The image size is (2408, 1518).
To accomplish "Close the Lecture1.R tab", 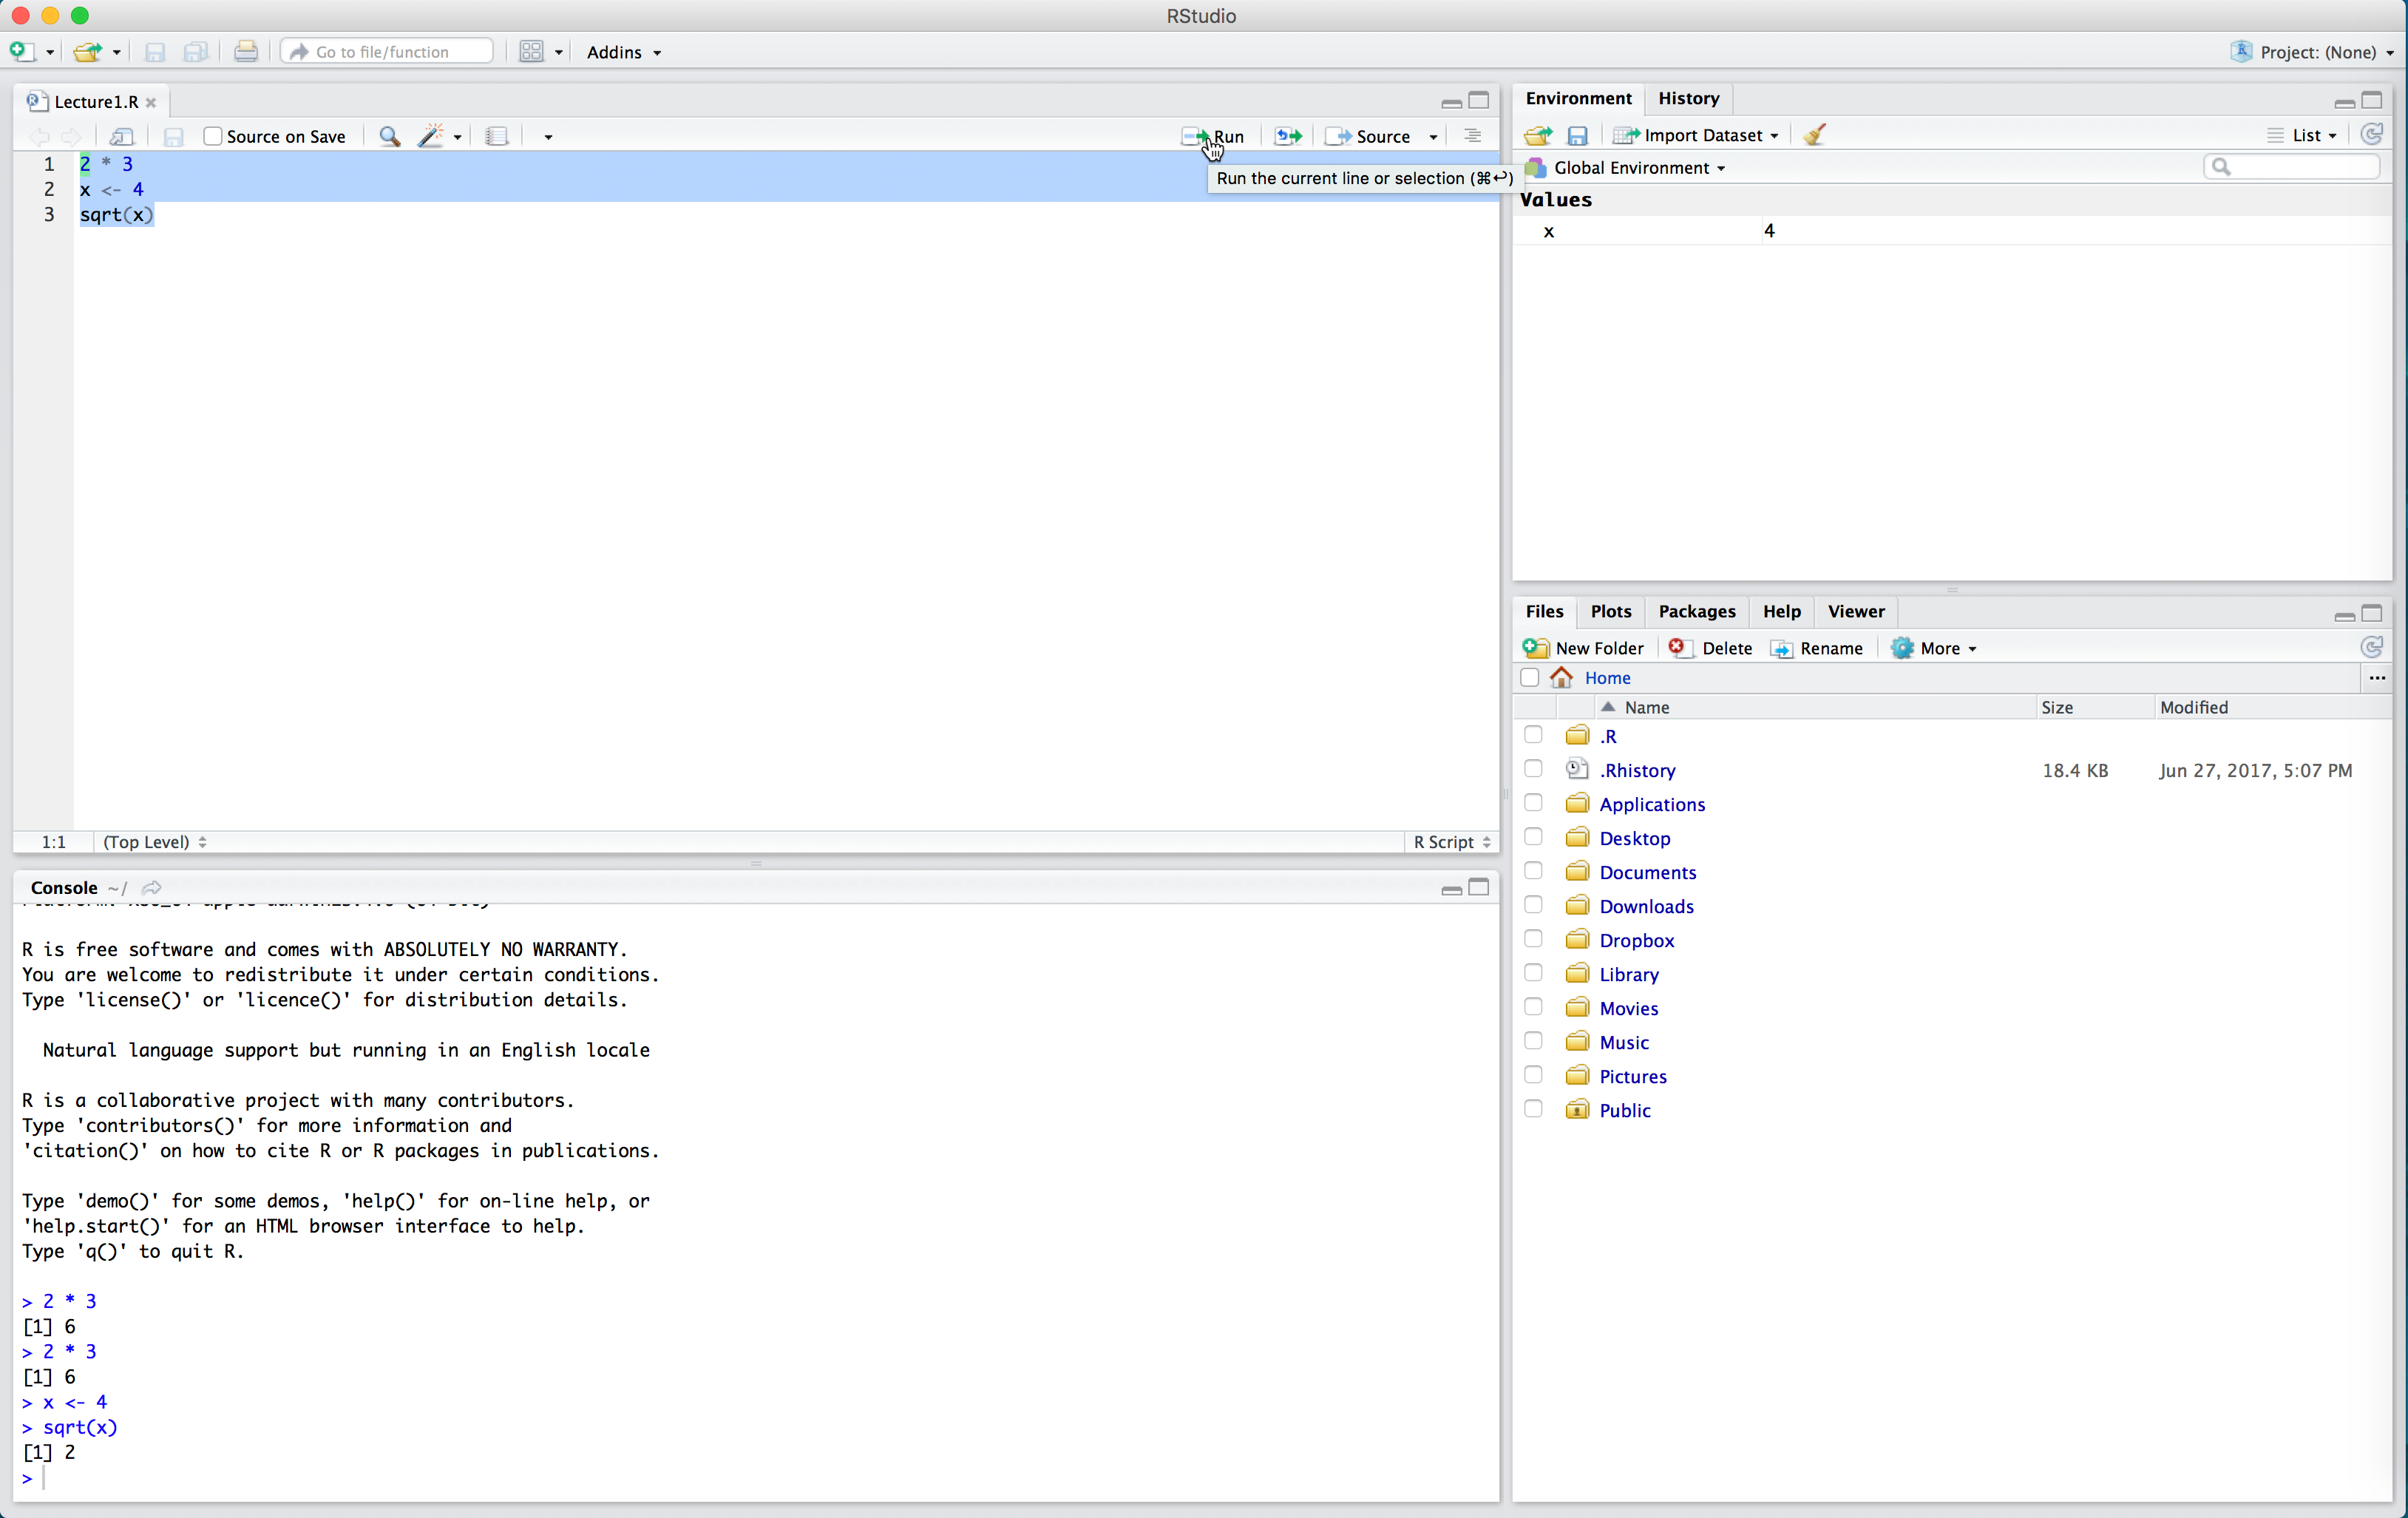I will (x=151, y=102).
